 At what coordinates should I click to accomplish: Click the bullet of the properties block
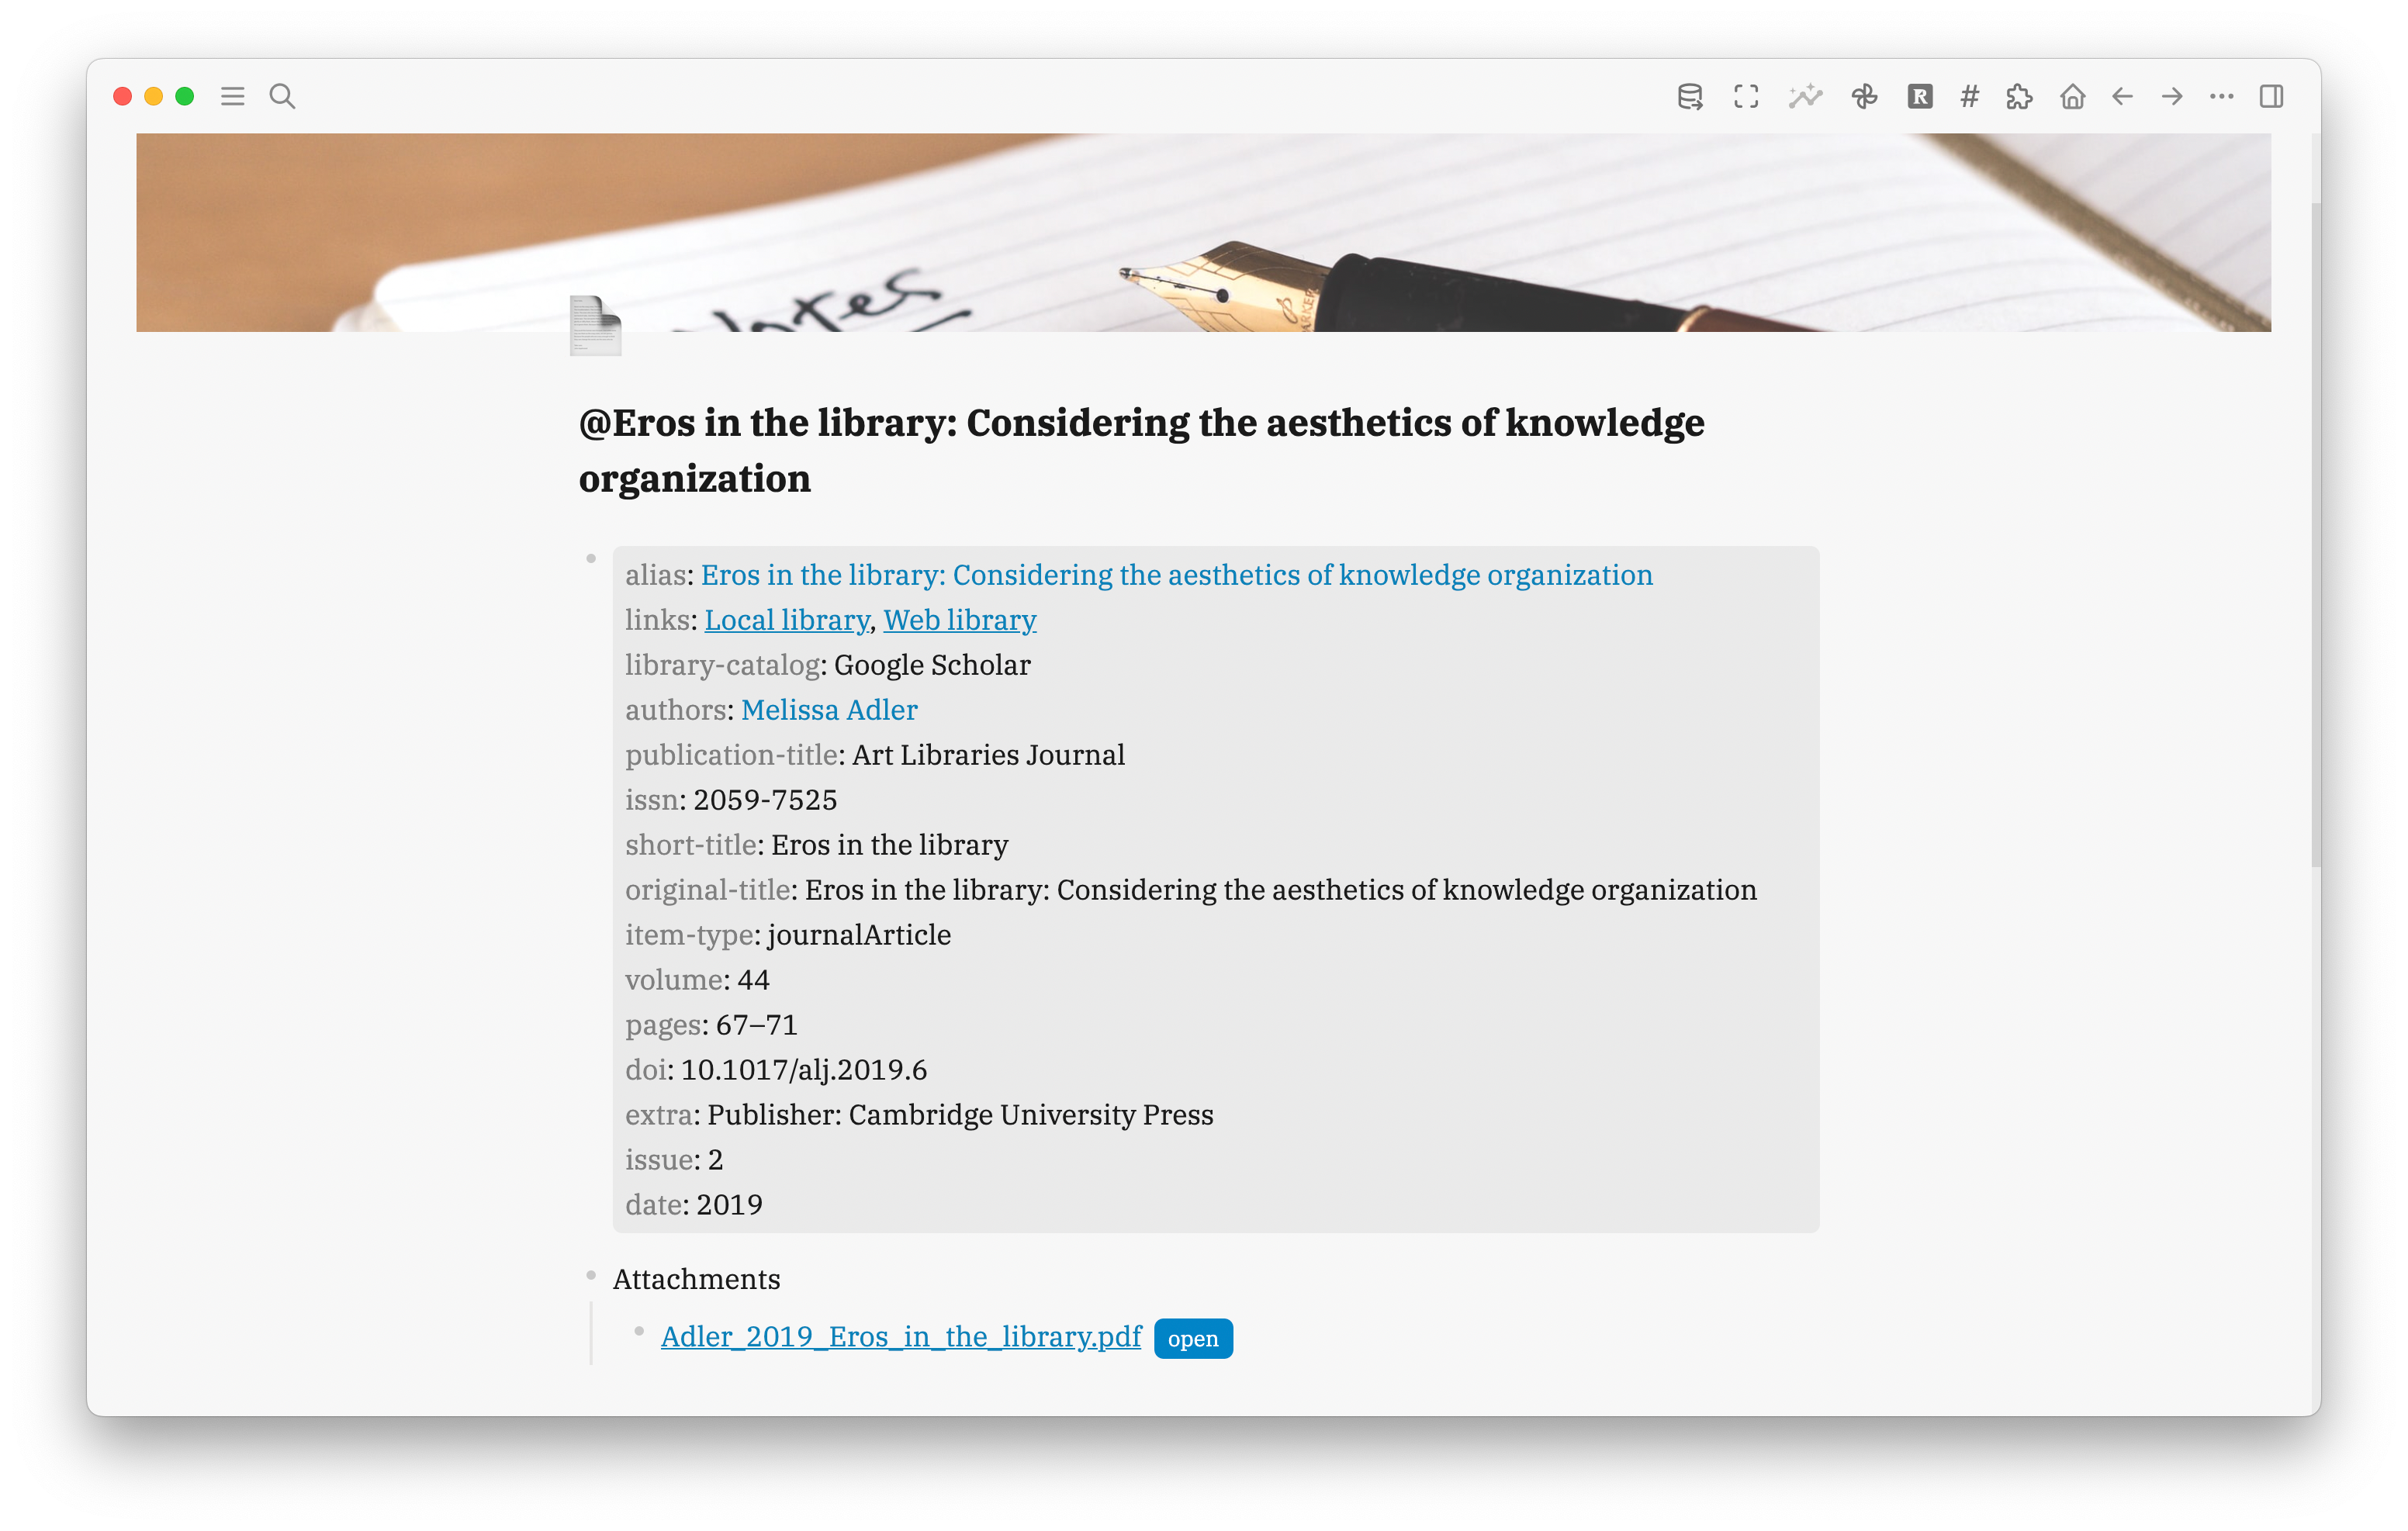[591, 559]
